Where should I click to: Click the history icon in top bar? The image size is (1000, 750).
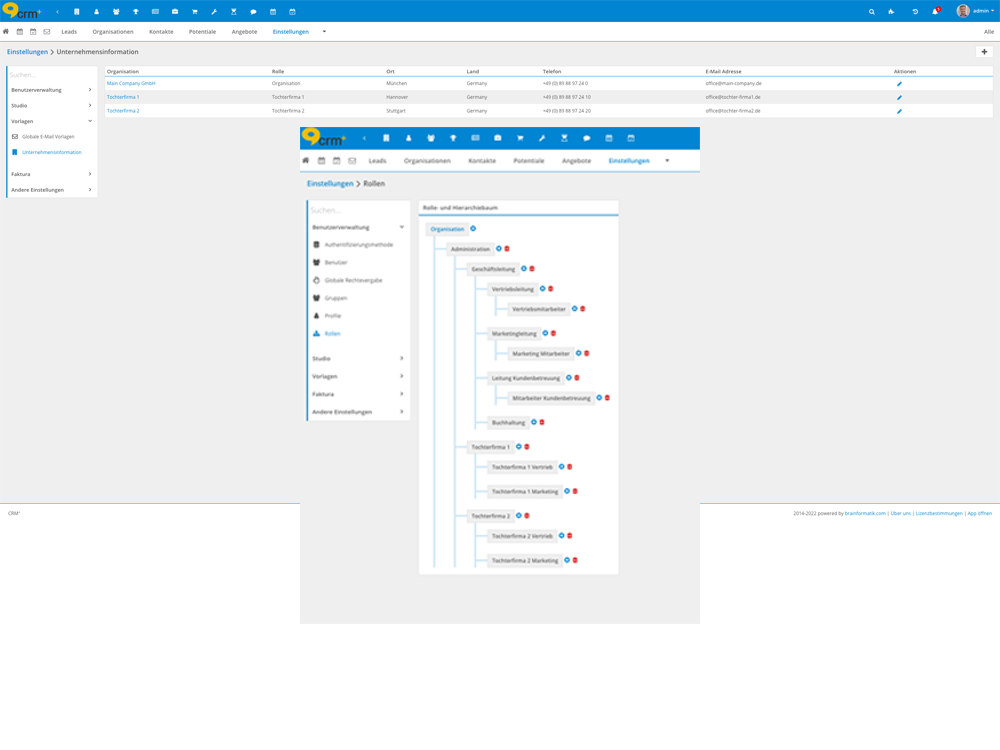point(914,11)
